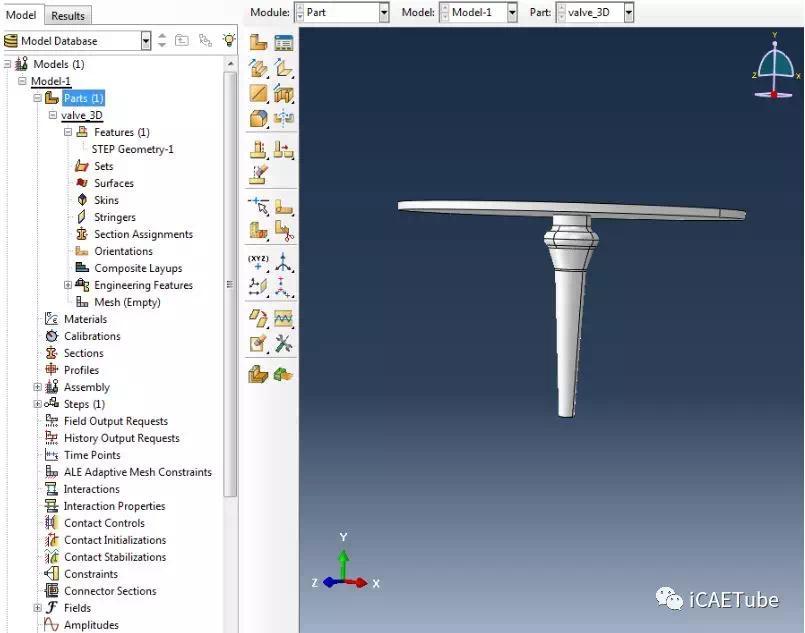The image size is (805, 633).
Task: Collapse the Parts (1) node
Action: tap(37, 98)
